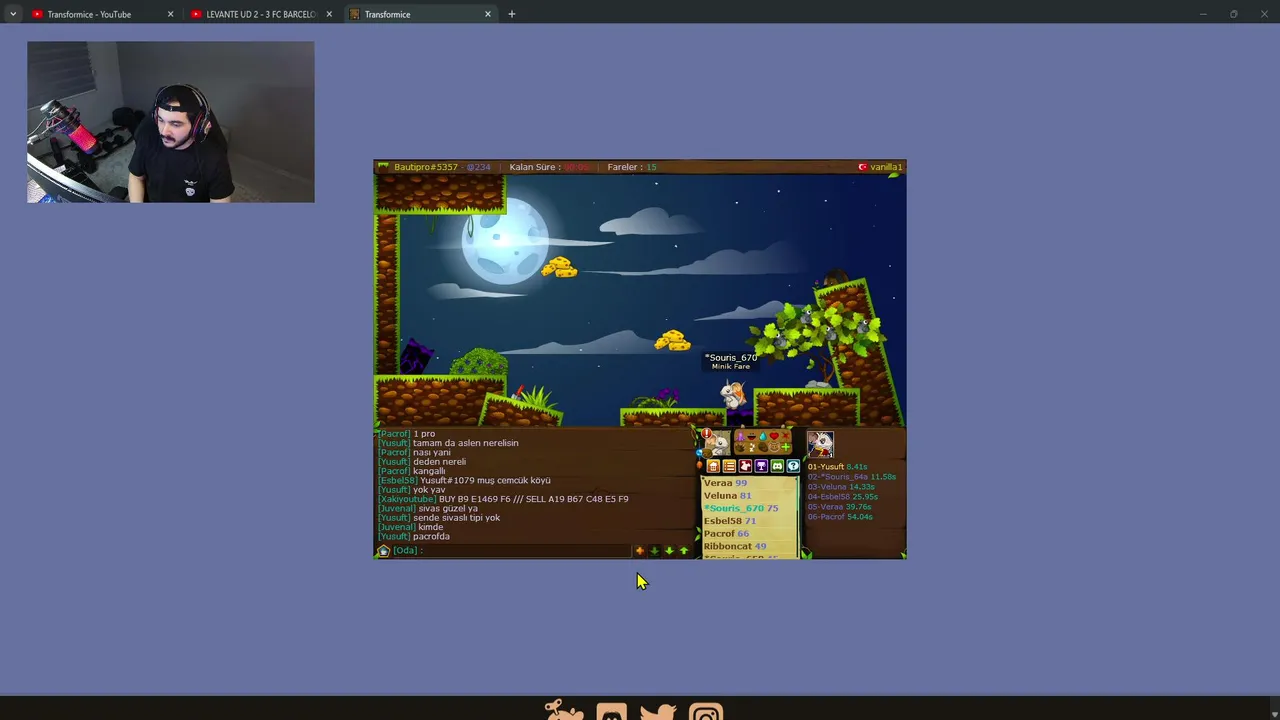Open the Twitter bird icon in bottom bar
The image size is (1280, 720).
pos(658,712)
